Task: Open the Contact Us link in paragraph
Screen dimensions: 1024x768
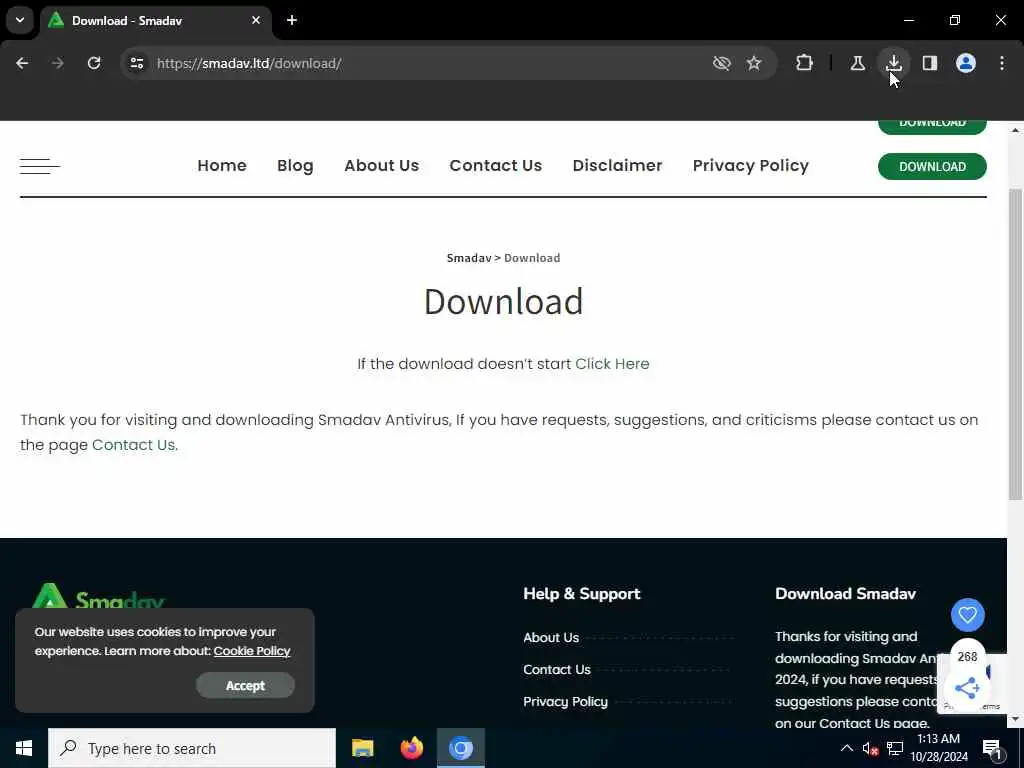Action: tap(133, 445)
